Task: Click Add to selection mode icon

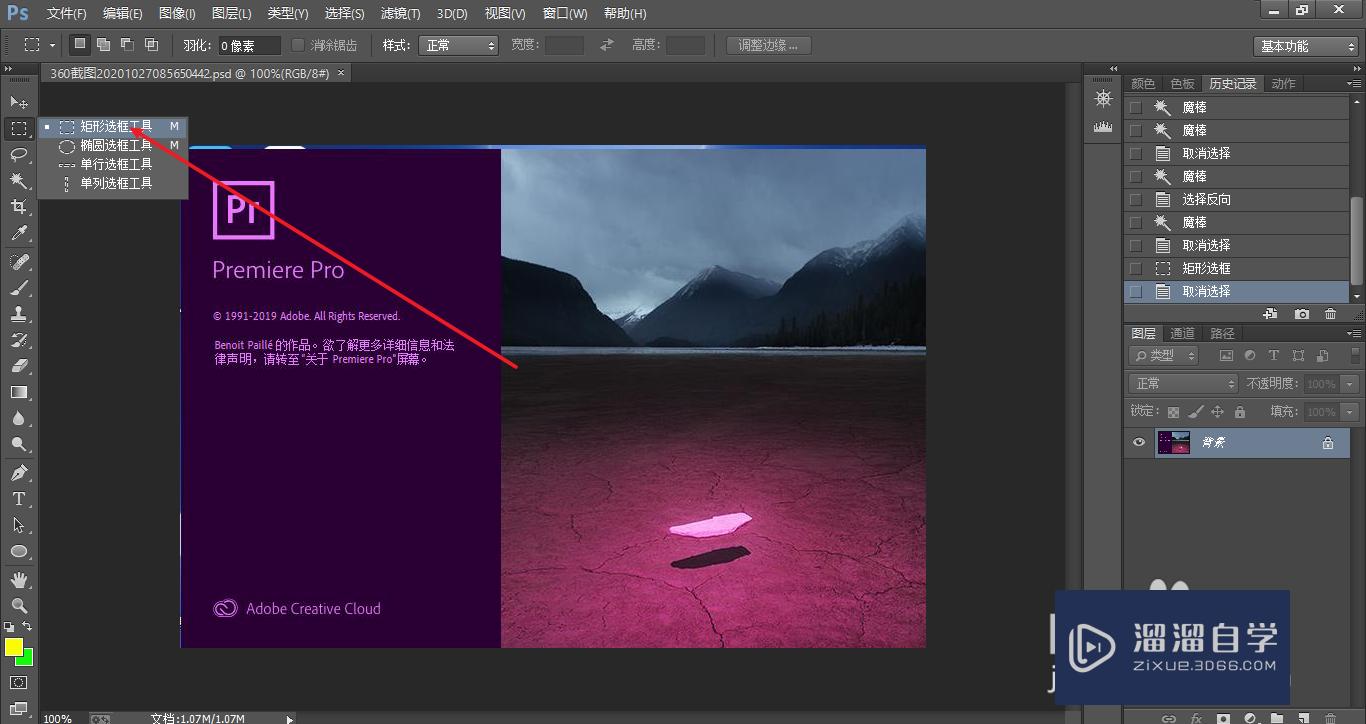Action: pyautogui.click(x=103, y=45)
